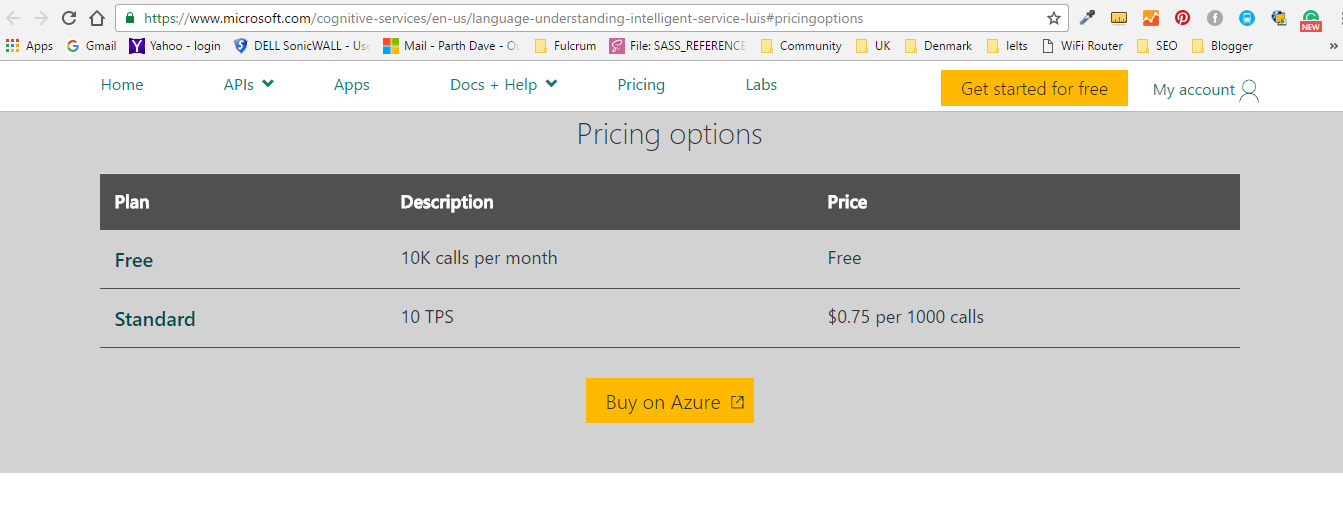The height and width of the screenshot is (518, 1343).
Task: Click the green Grammarly NEW extension icon
Action: (1310, 19)
